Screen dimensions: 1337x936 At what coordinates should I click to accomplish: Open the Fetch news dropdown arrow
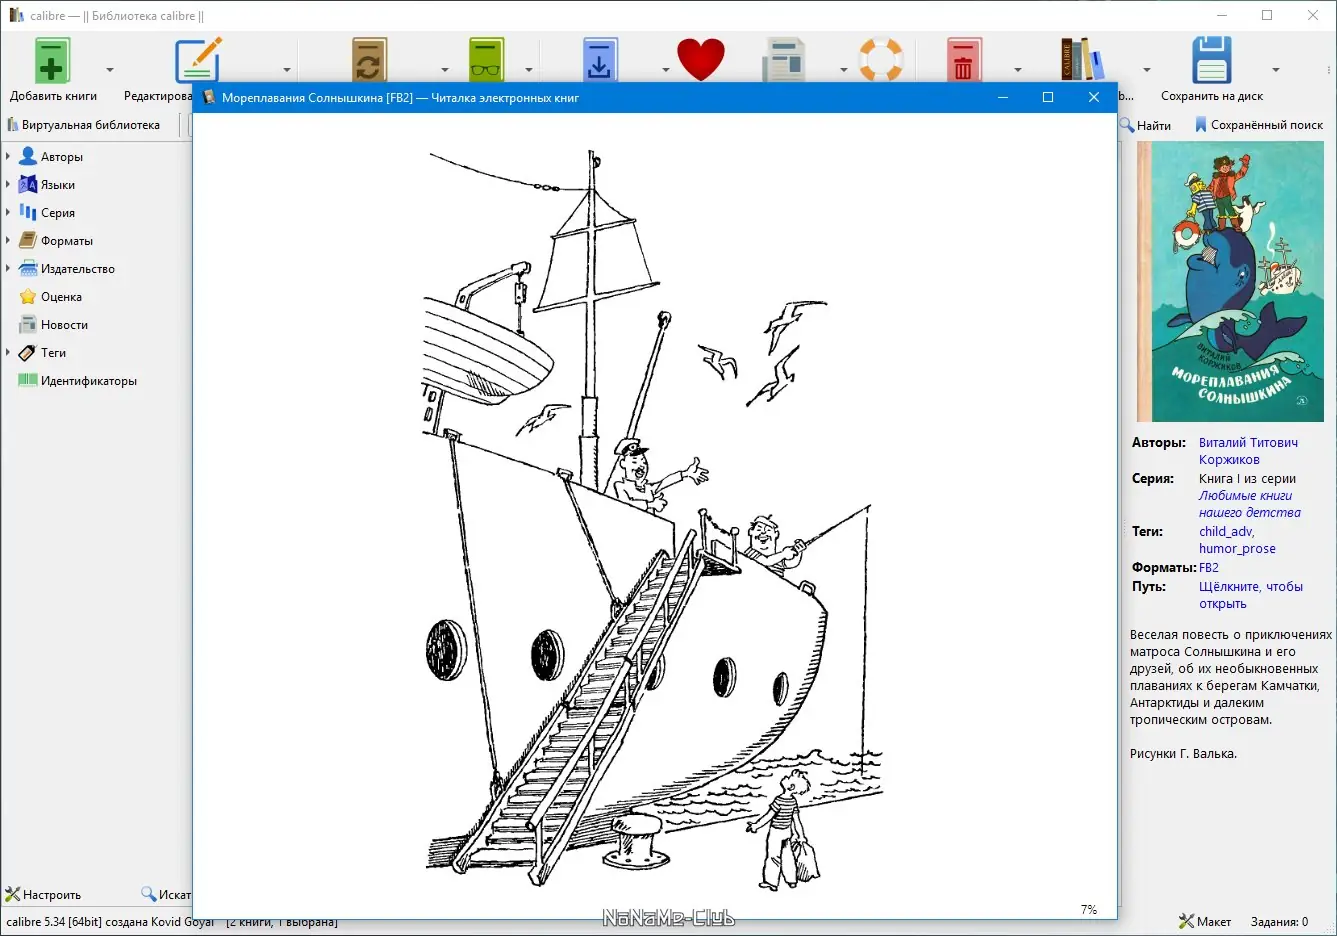[x=843, y=70]
